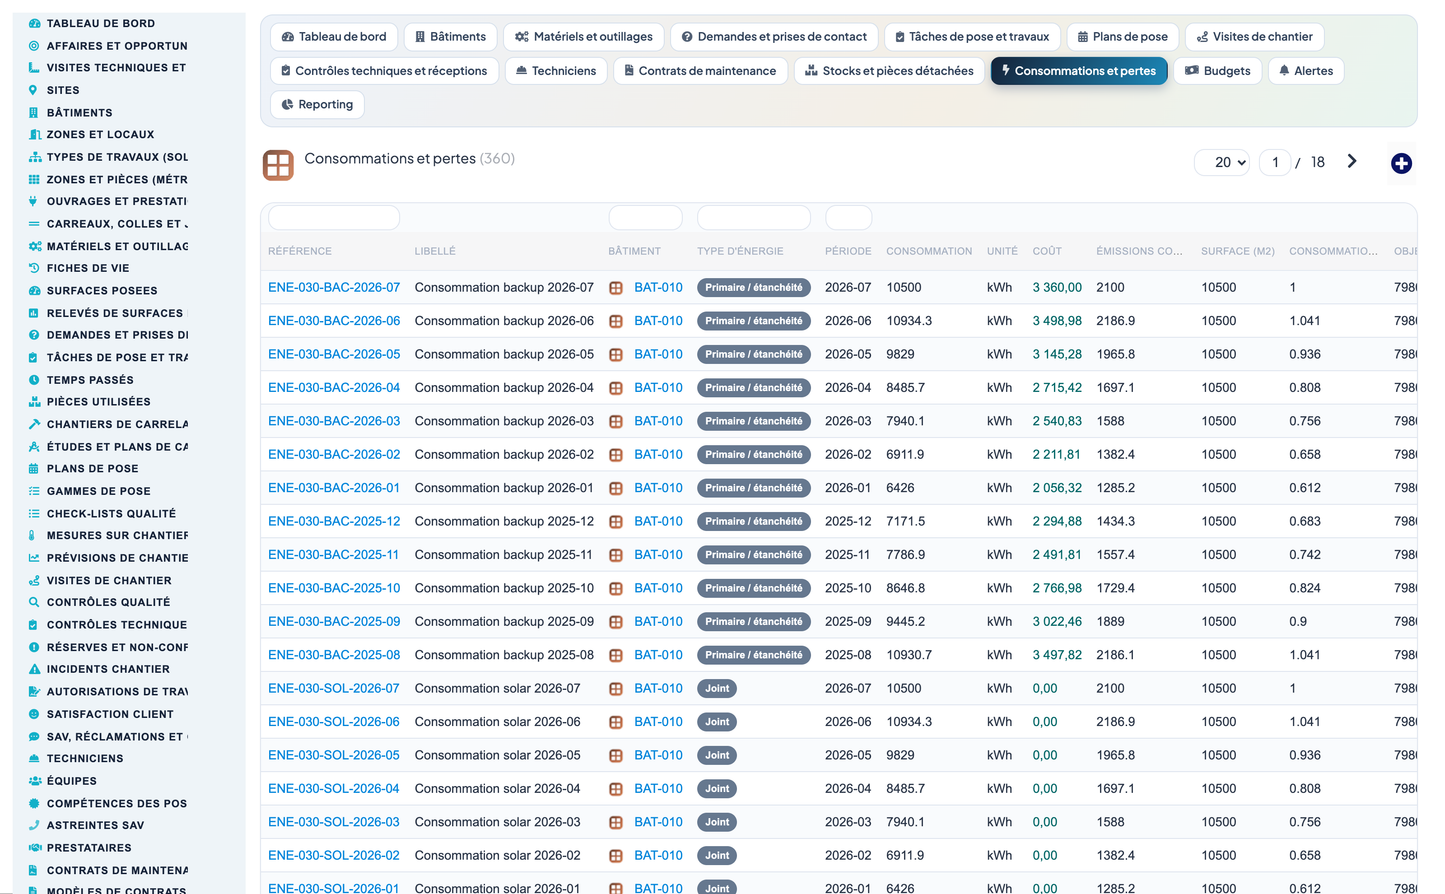The width and height of the screenshot is (1445, 894).
Task: Go to next page with chevron arrow
Action: [x=1352, y=161]
